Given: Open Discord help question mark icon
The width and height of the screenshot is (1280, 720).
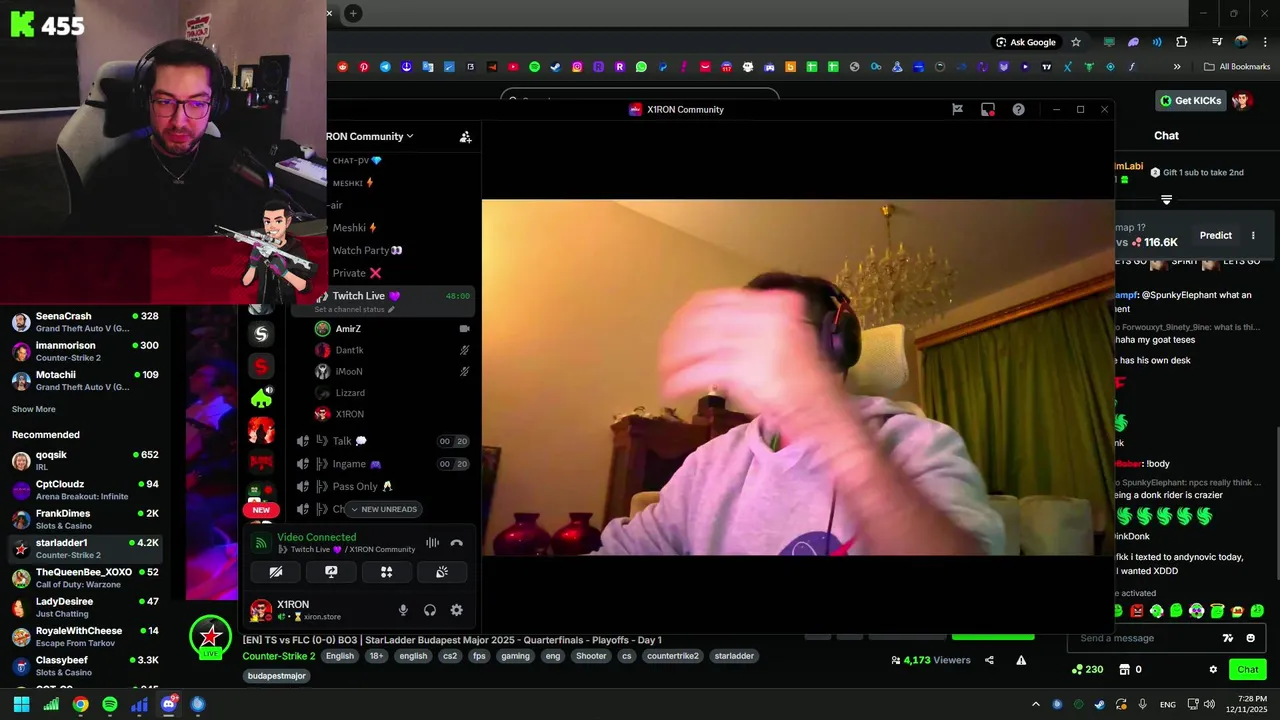Looking at the screenshot, I should coord(1018,110).
